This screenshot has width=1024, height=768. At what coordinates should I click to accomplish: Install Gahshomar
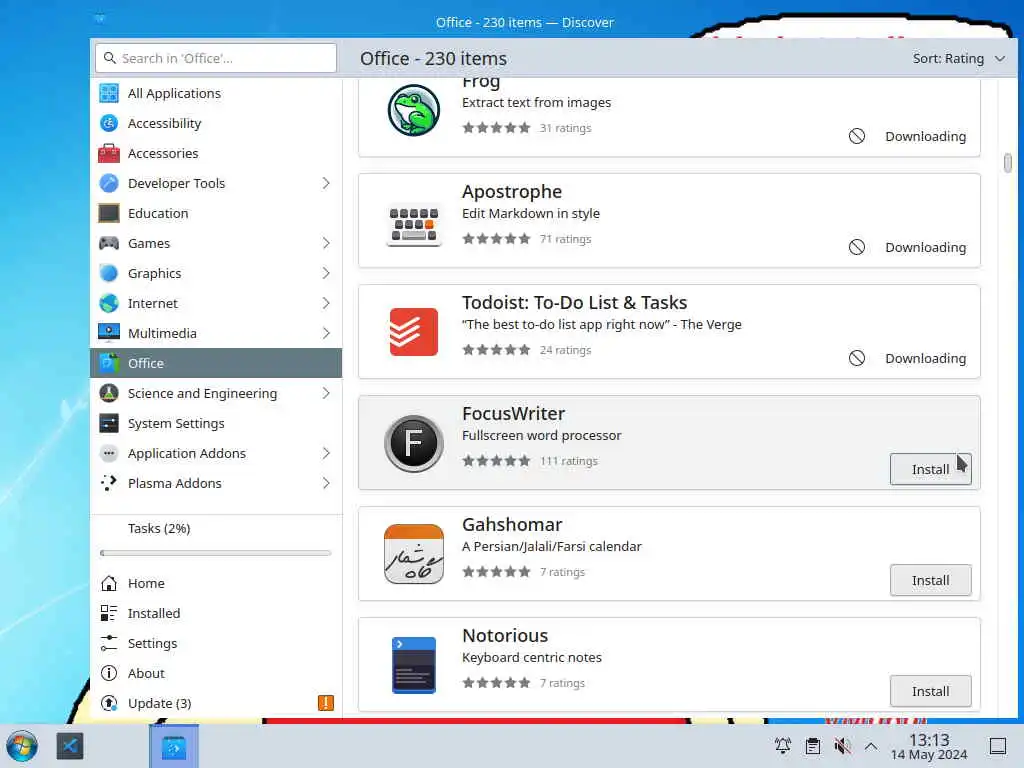[930, 581]
